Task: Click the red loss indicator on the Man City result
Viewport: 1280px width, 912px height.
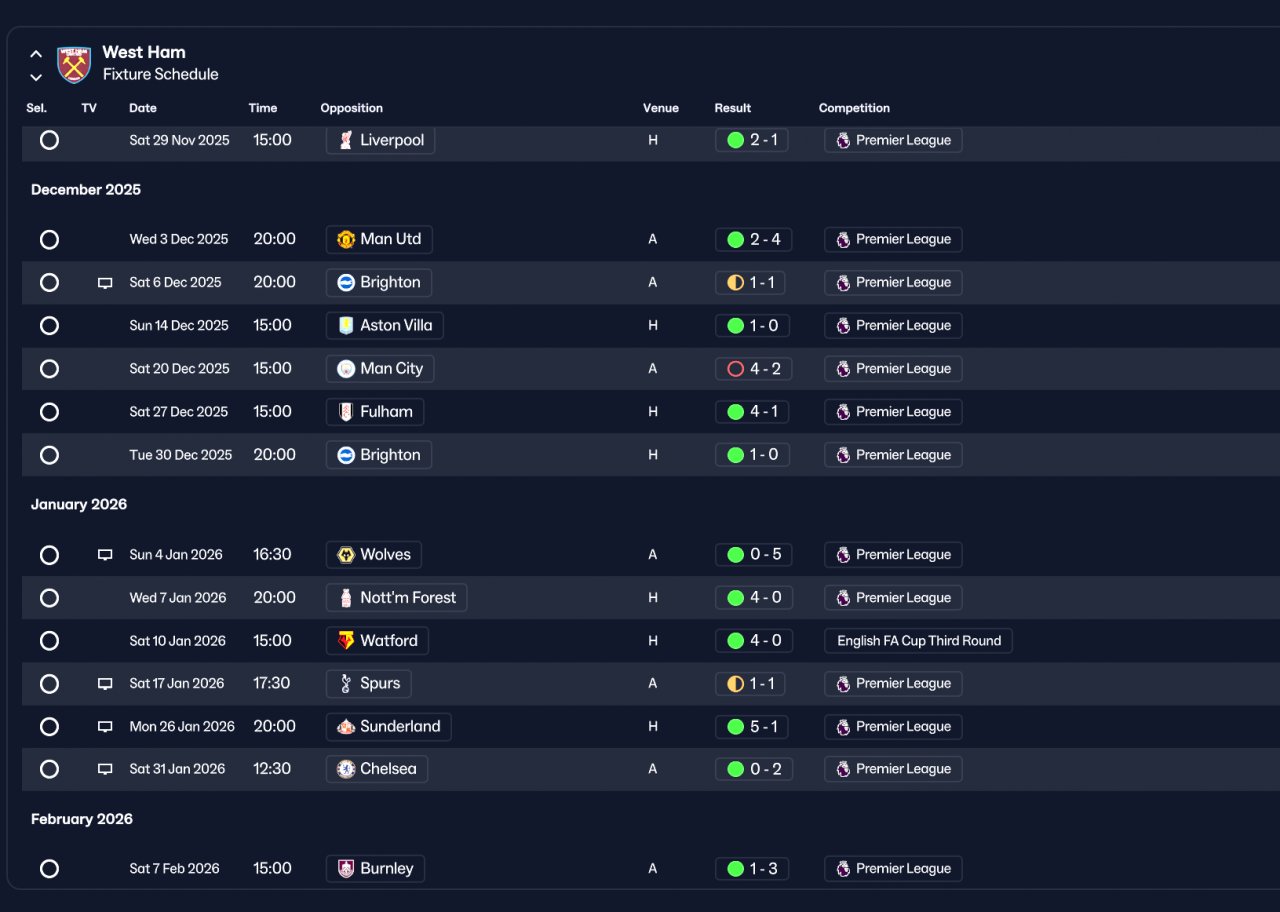Action: pyautogui.click(x=735, y=369)
